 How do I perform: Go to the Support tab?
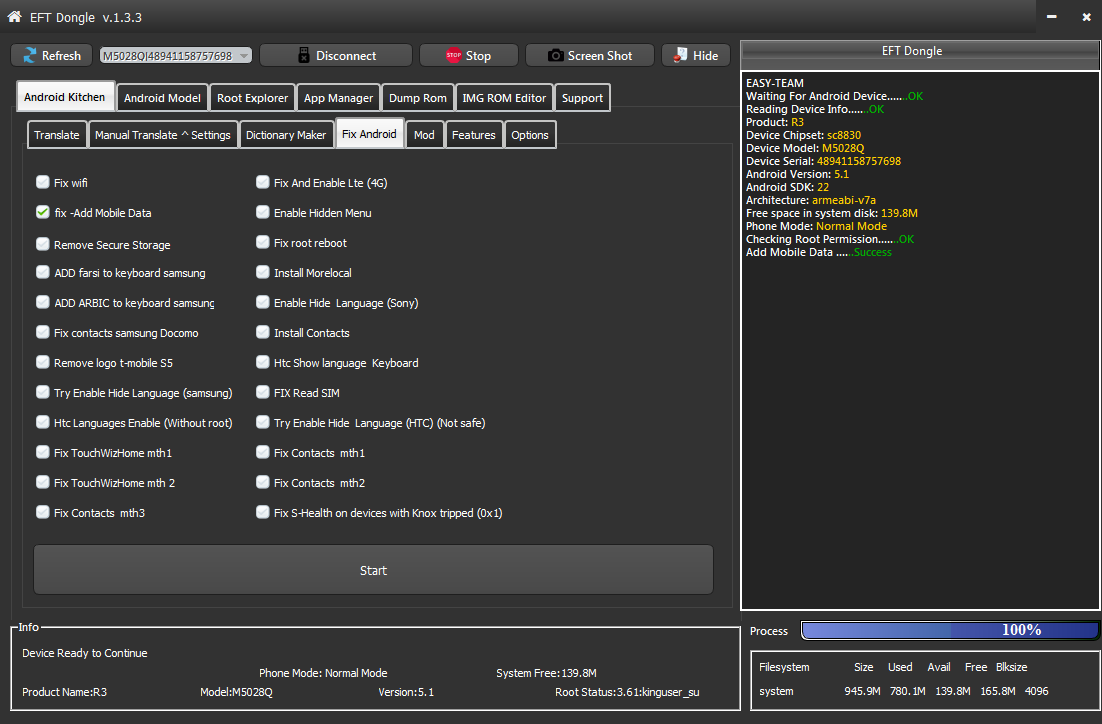pos(582,98)
